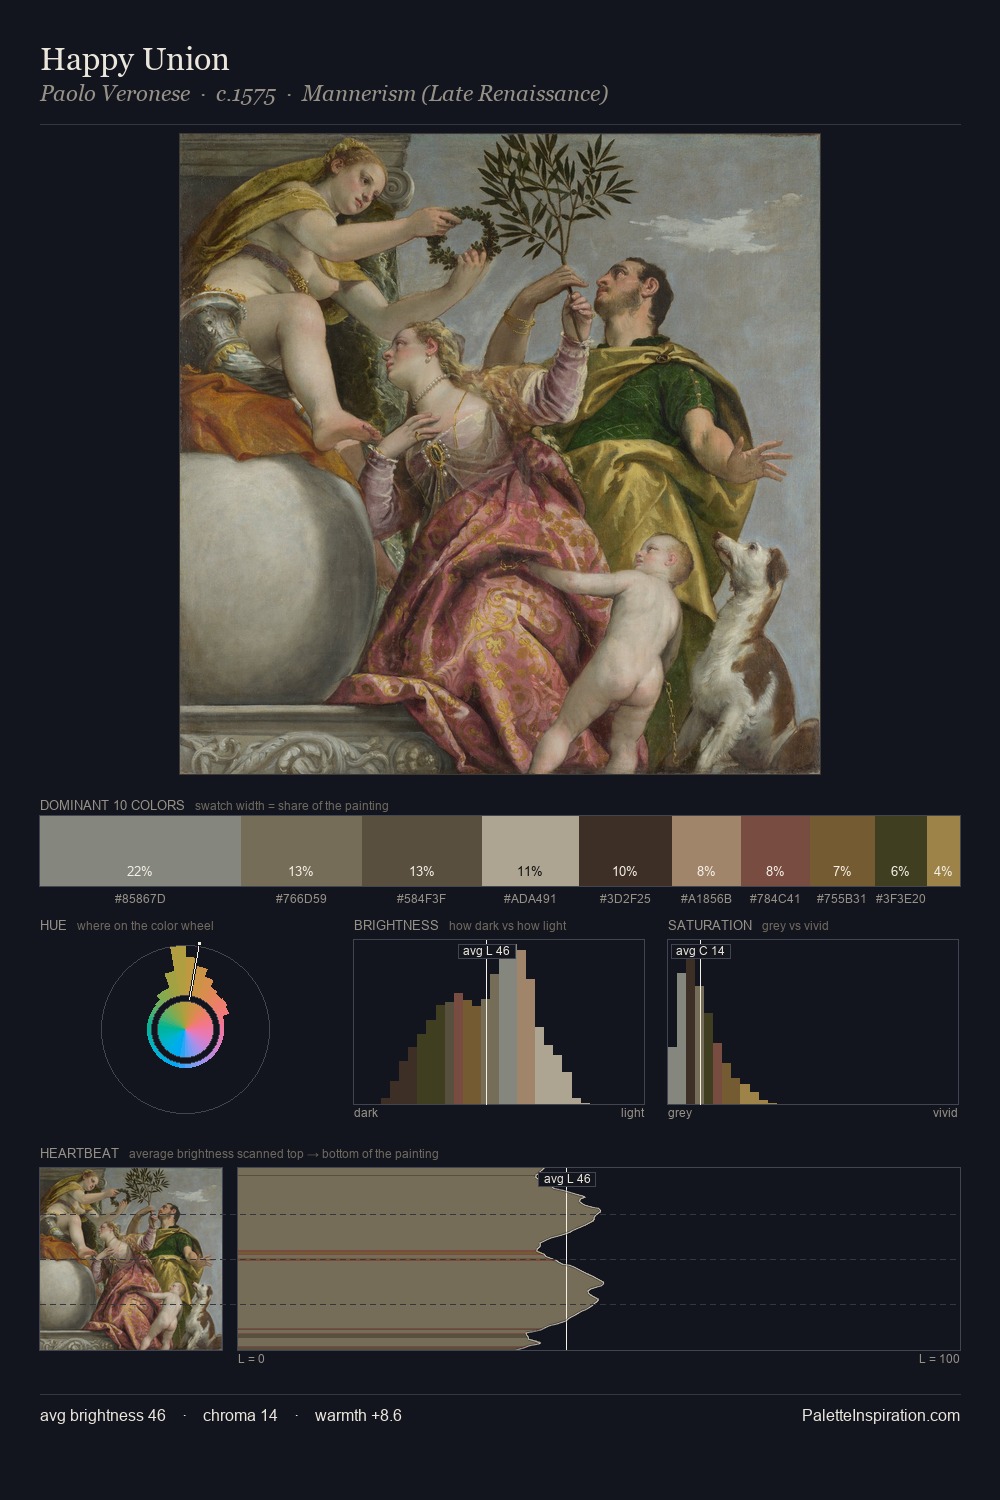Pick the #3F3E20 dark green swatch
1000x1500 pixels.
point(901,851)
